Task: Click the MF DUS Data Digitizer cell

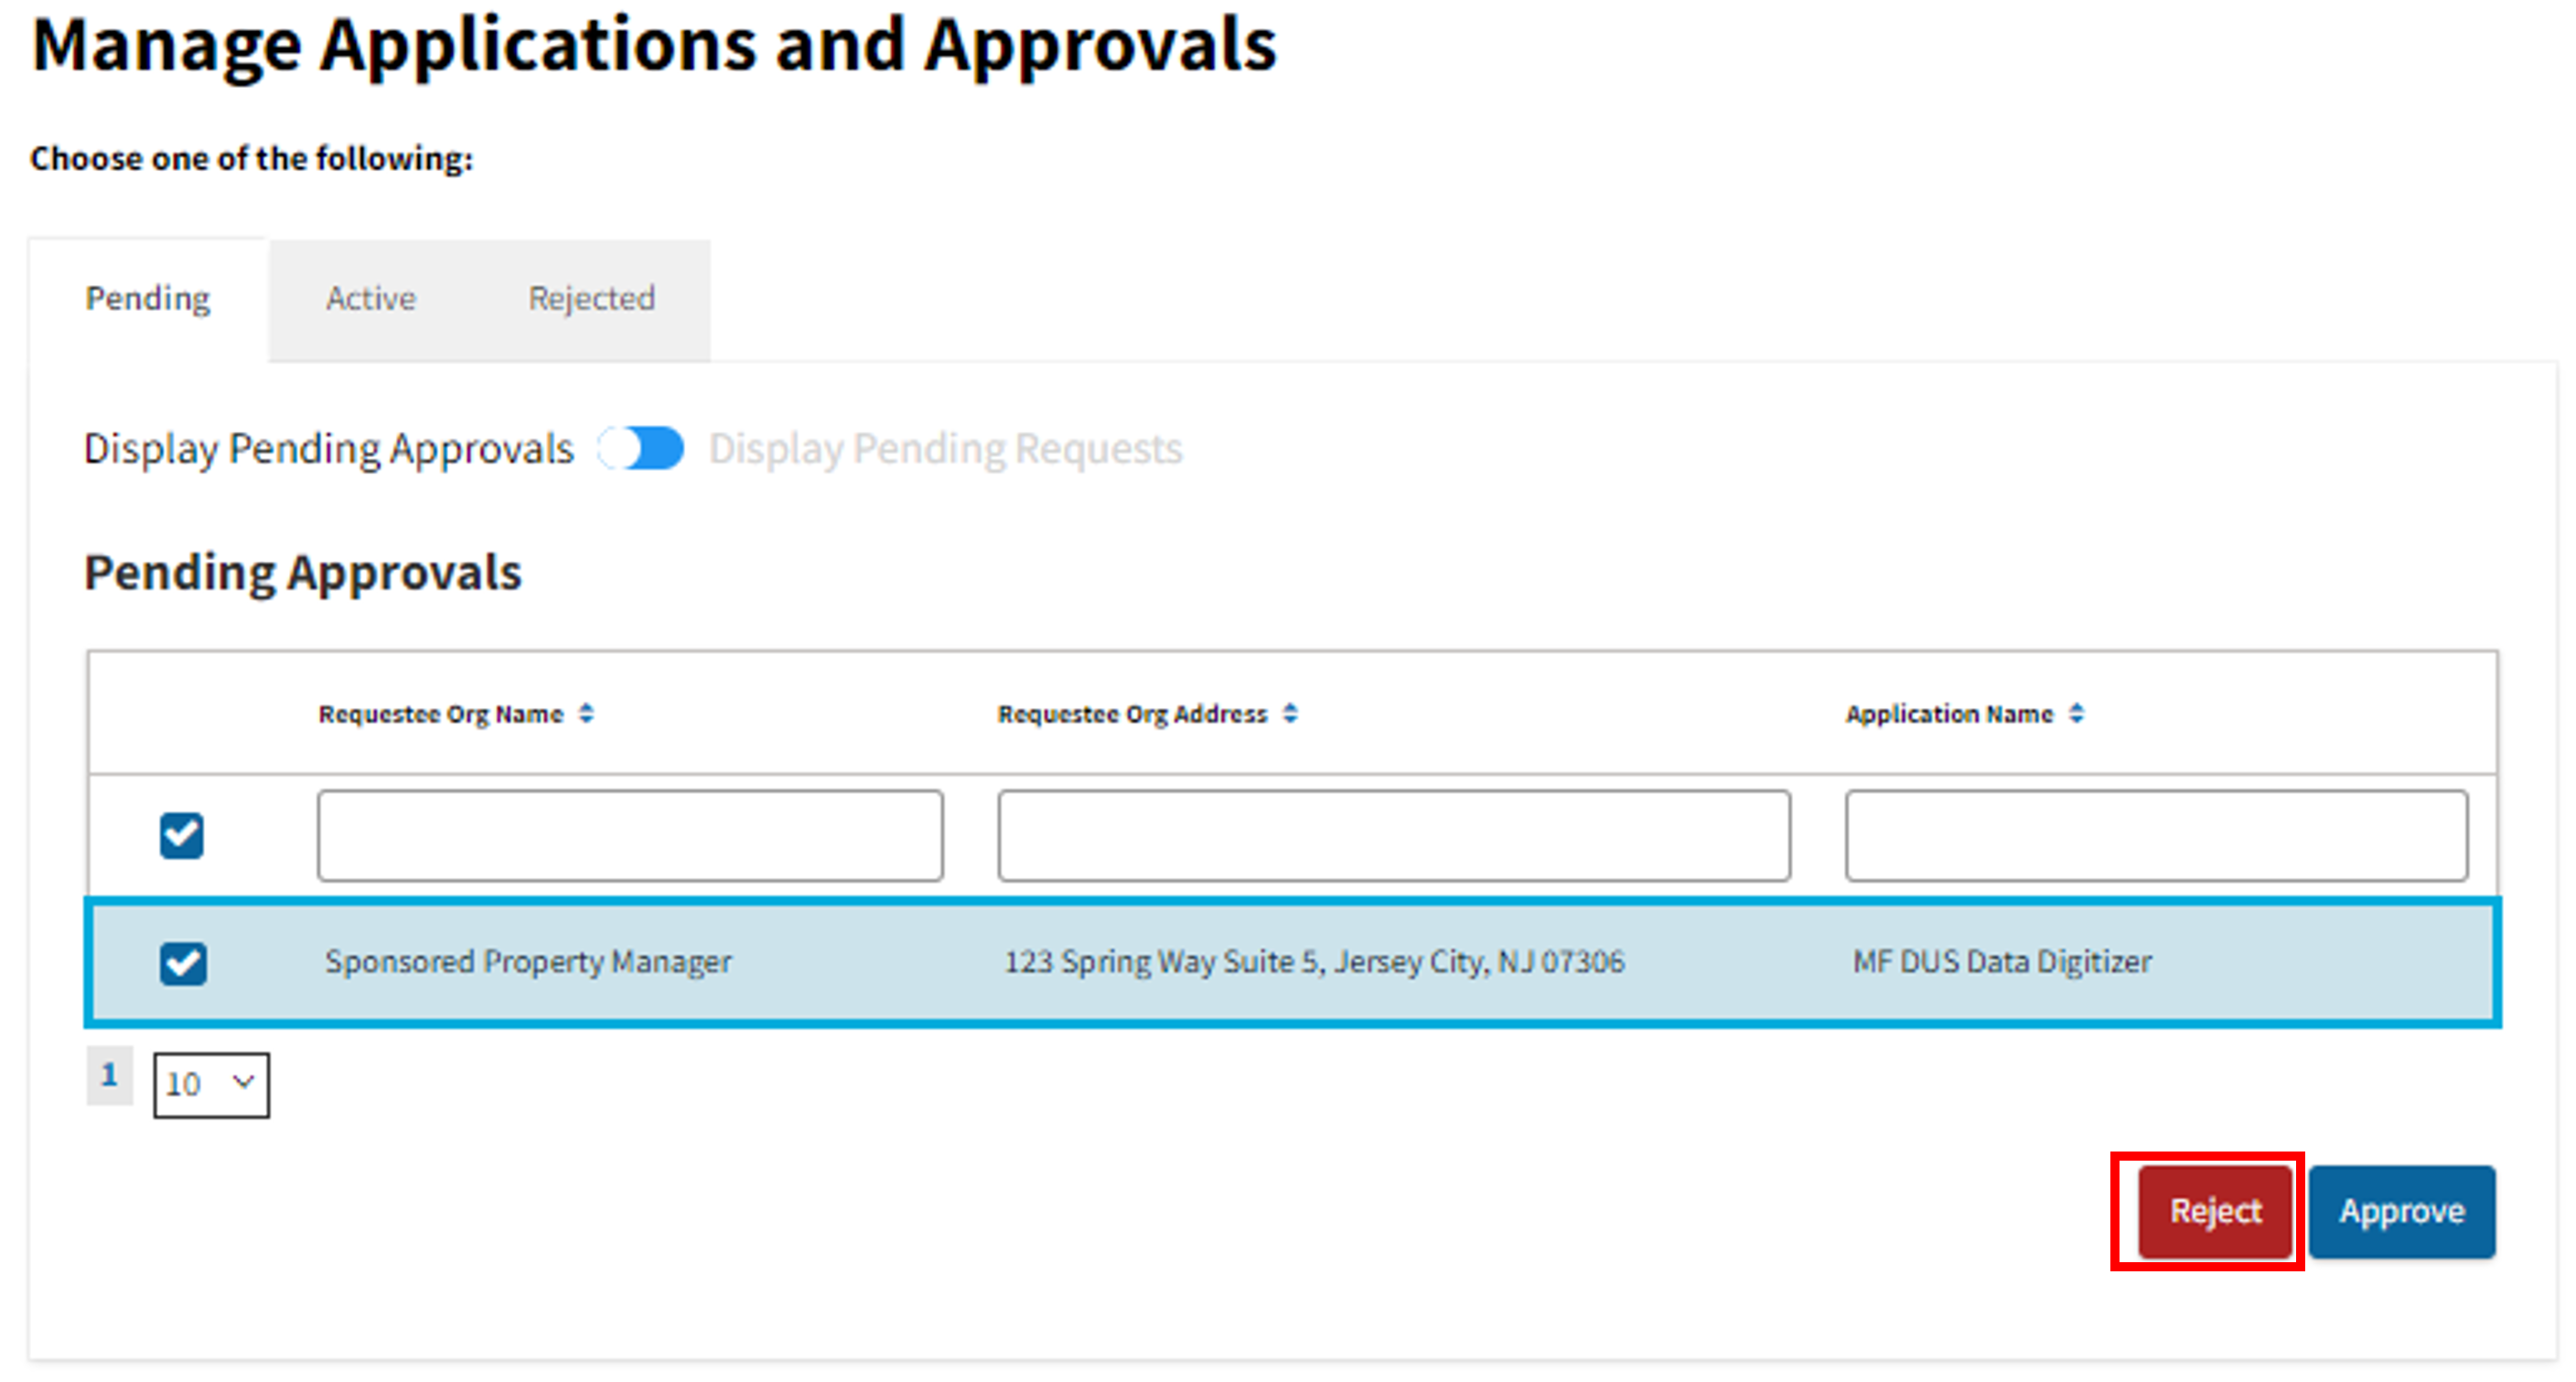Action: coord(2002,962)
